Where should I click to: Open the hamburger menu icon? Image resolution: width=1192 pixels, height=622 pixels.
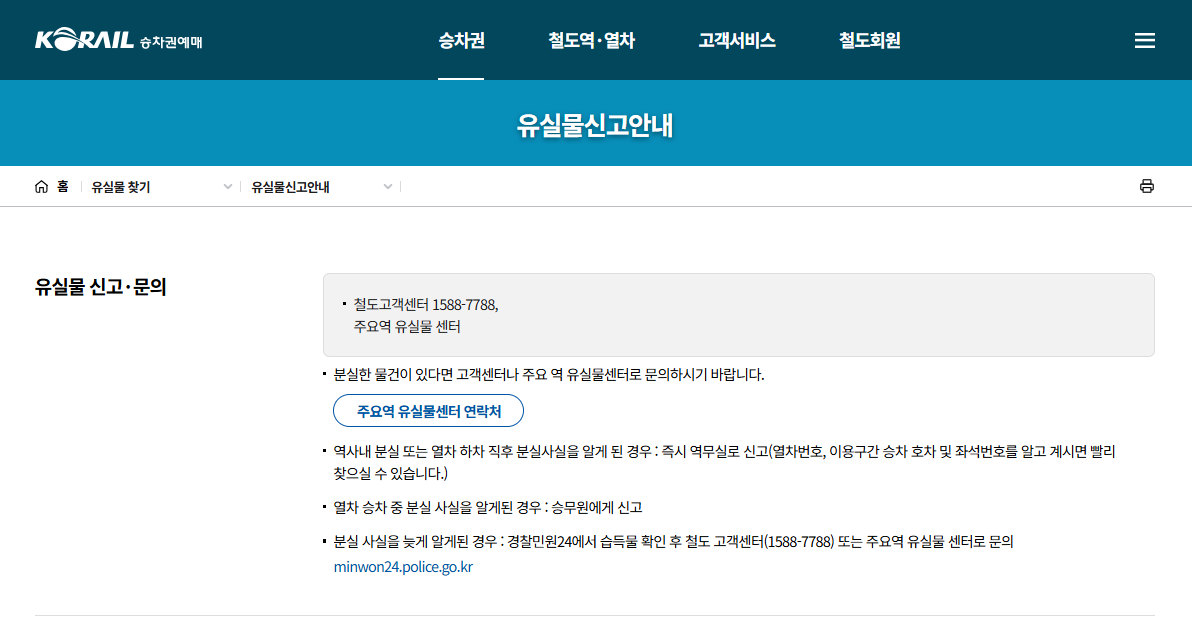tap(1144, 40)
